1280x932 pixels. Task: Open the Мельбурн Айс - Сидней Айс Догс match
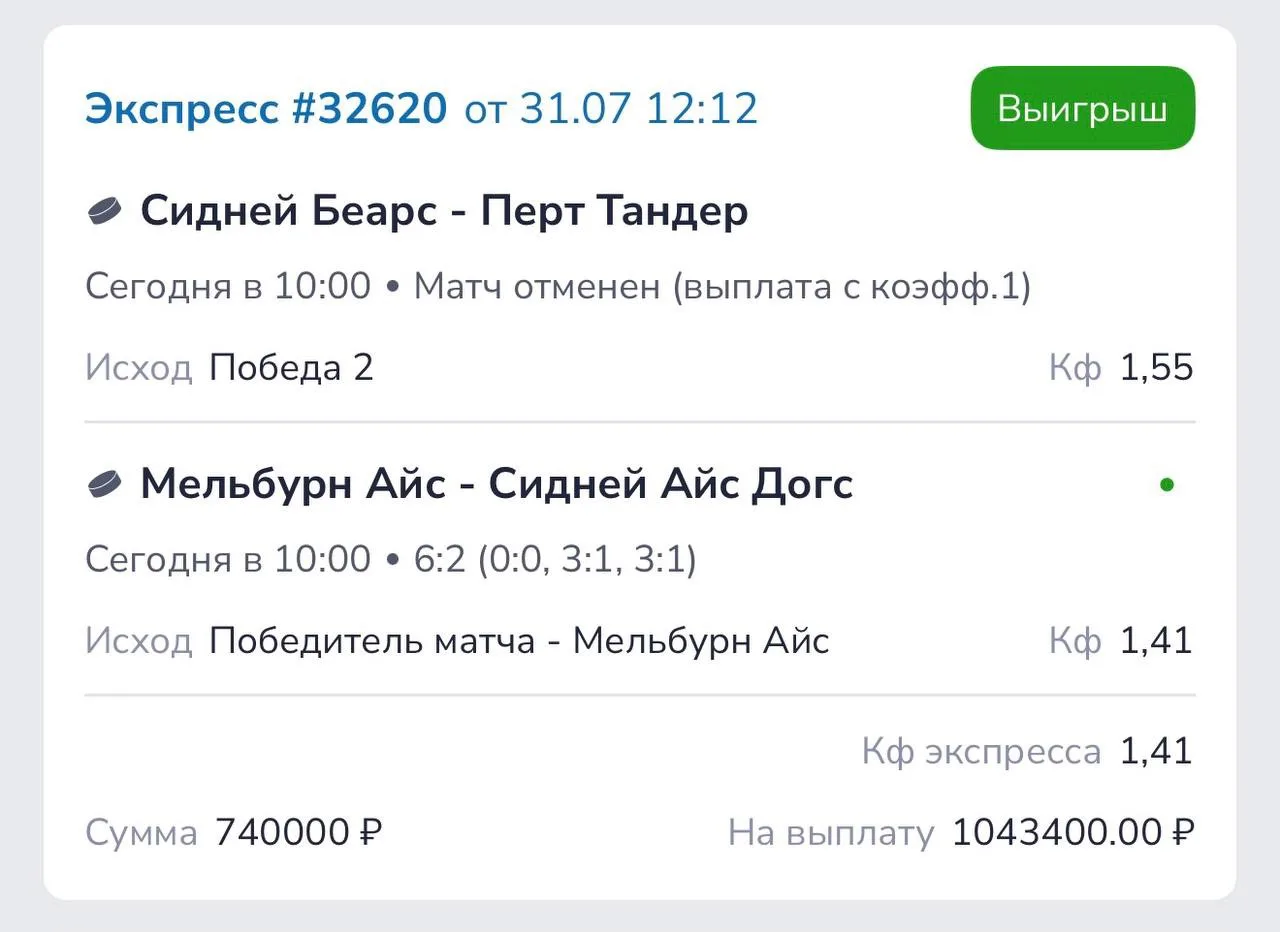496,484
